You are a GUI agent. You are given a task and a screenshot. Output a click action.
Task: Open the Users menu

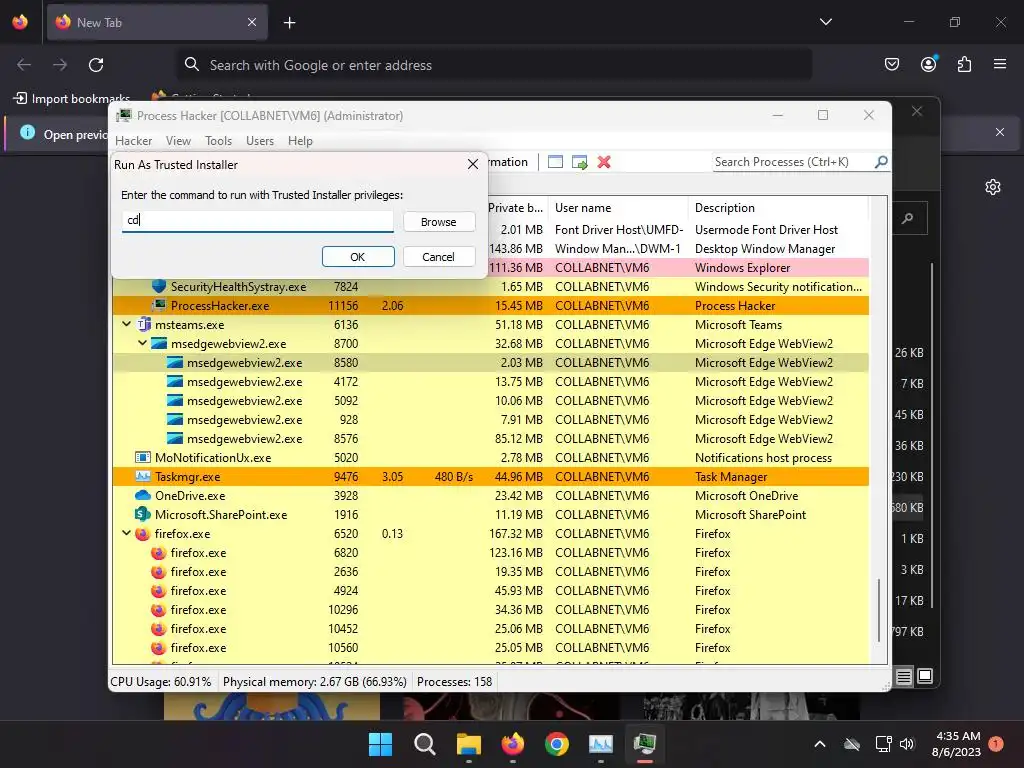tap(260, 140)
